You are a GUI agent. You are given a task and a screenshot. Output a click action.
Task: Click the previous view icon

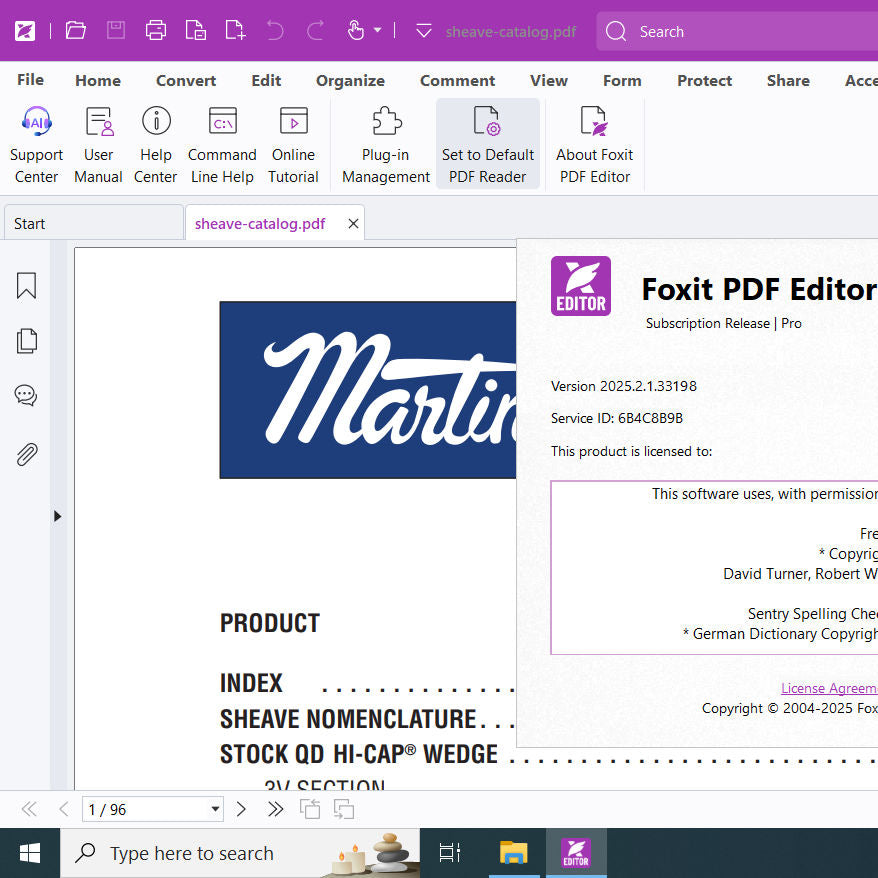click(x=310, y=809)
